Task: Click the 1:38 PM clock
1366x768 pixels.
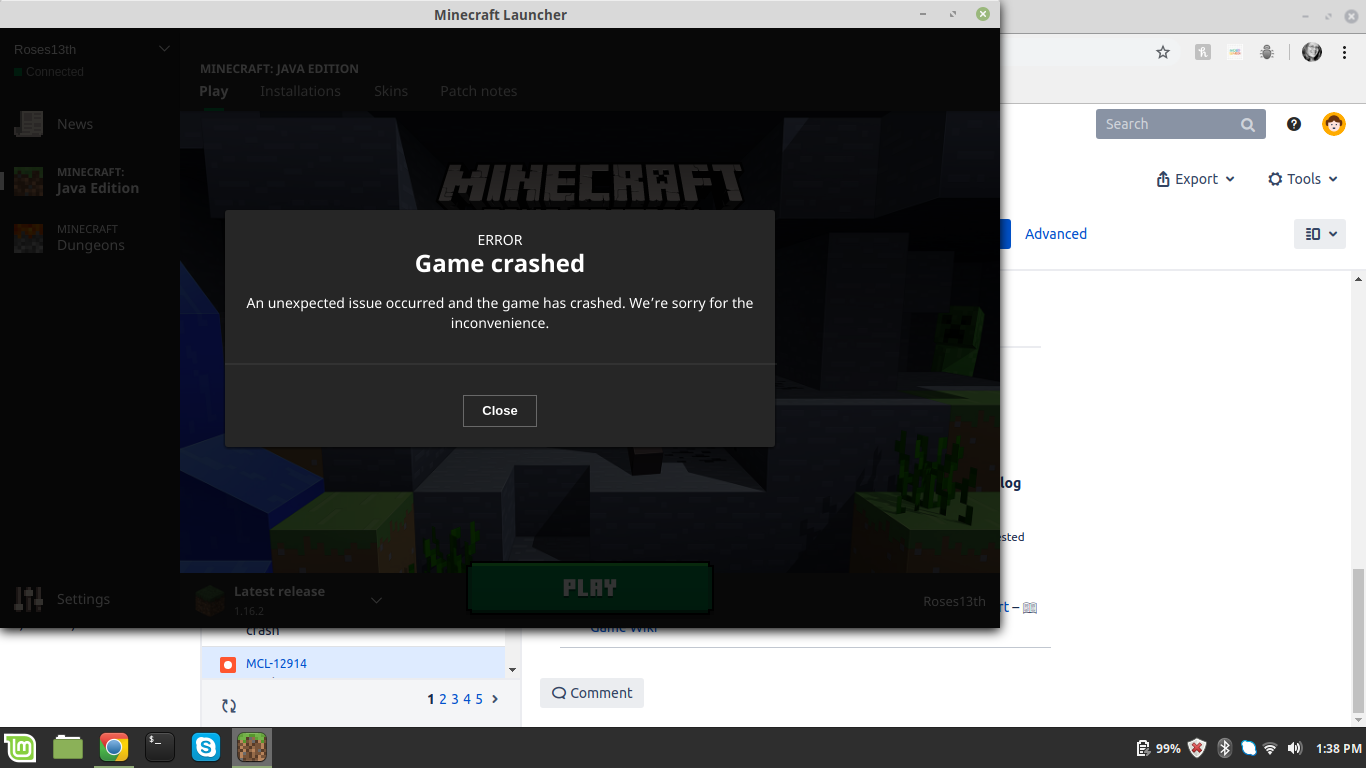Action: pos(1338,748)
